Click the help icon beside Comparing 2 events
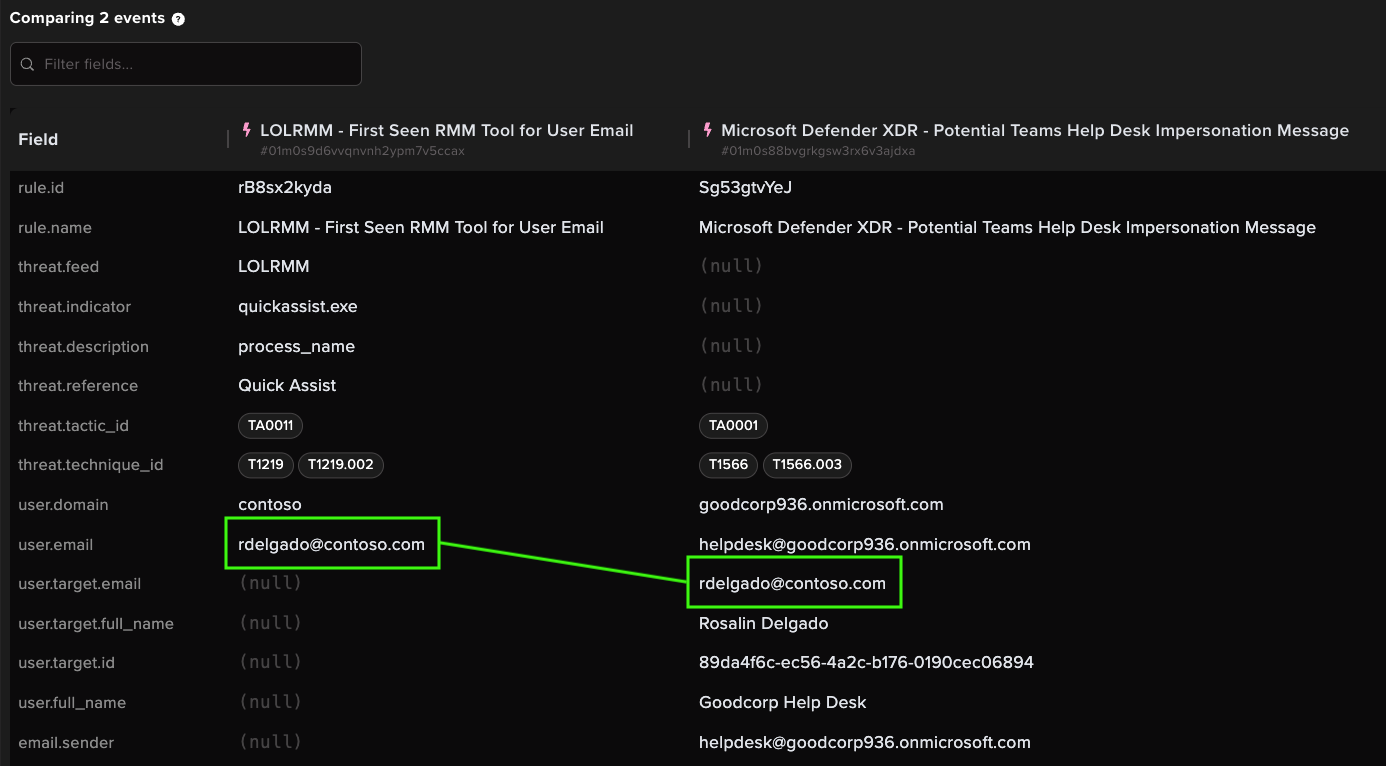Viewport: 1386px width, 766px height. click(x=178, y=19)
